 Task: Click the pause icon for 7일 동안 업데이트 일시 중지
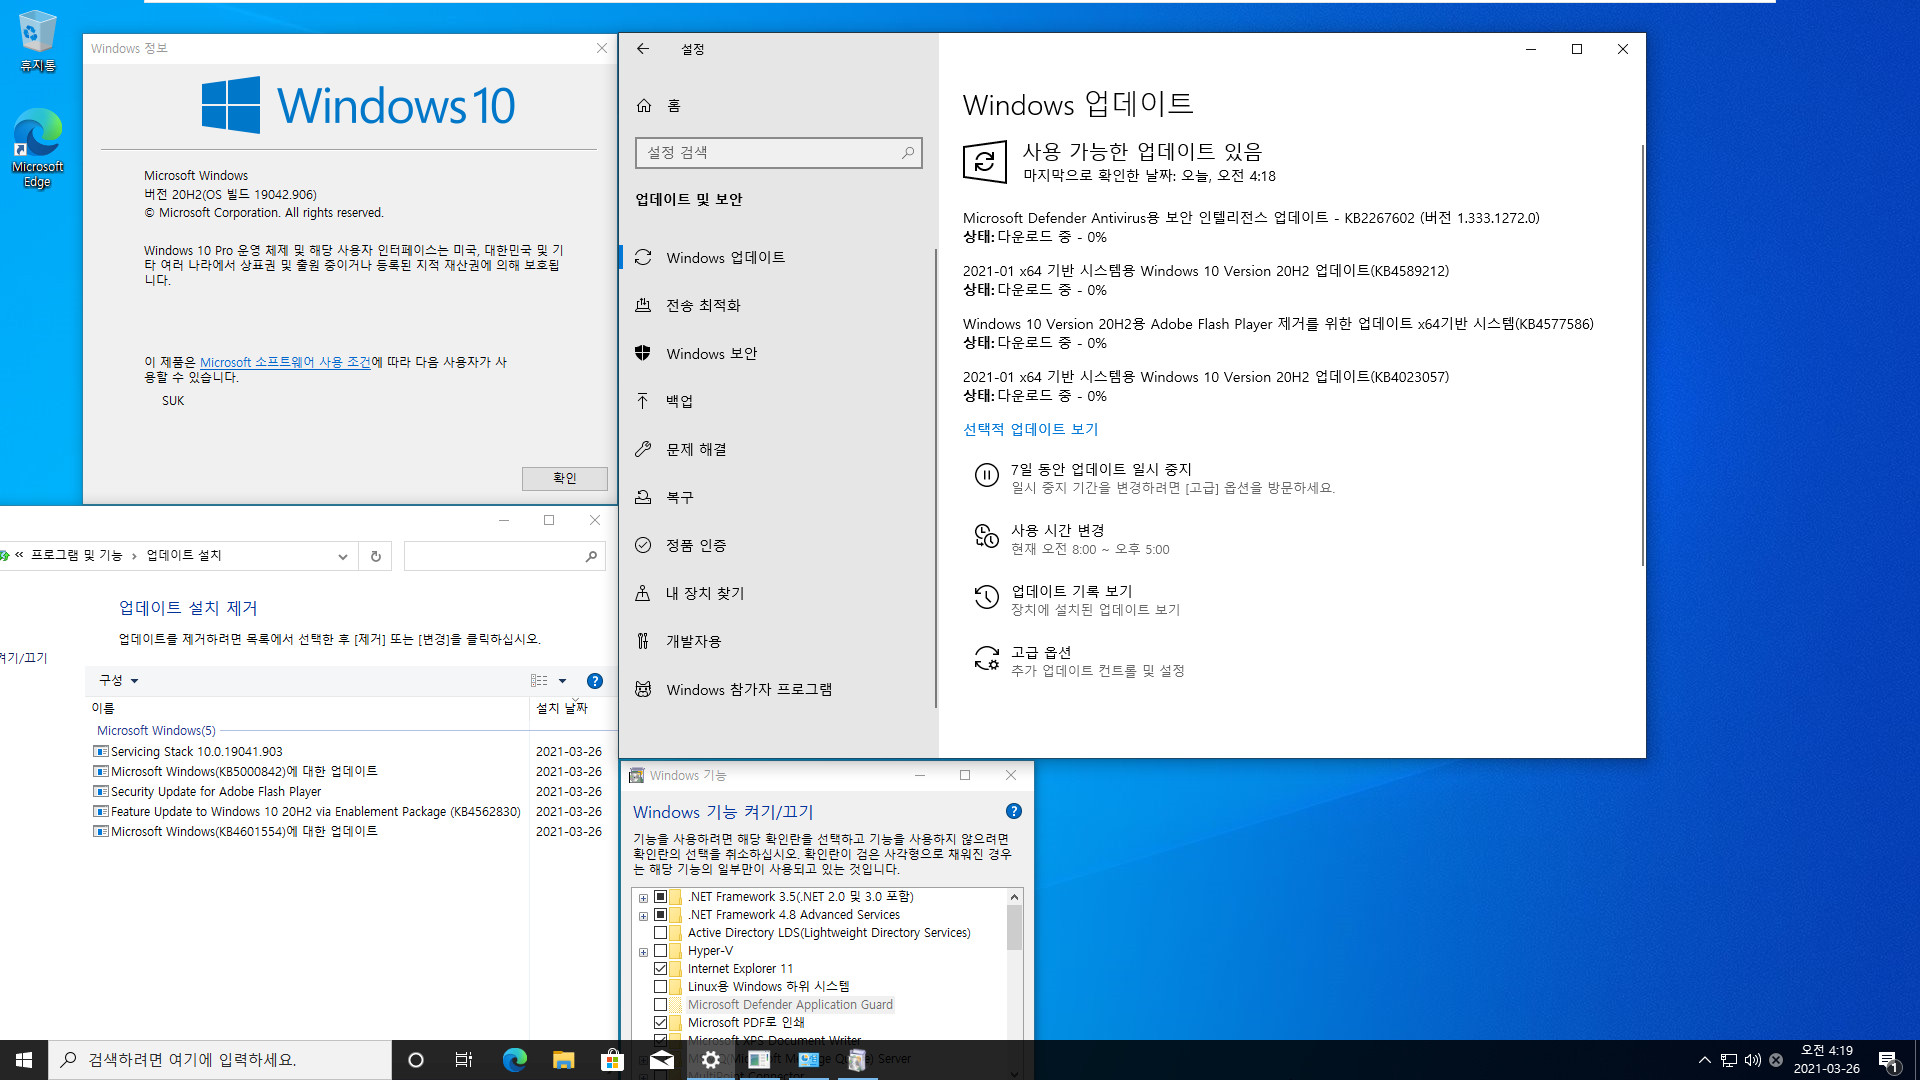(986, 476)
